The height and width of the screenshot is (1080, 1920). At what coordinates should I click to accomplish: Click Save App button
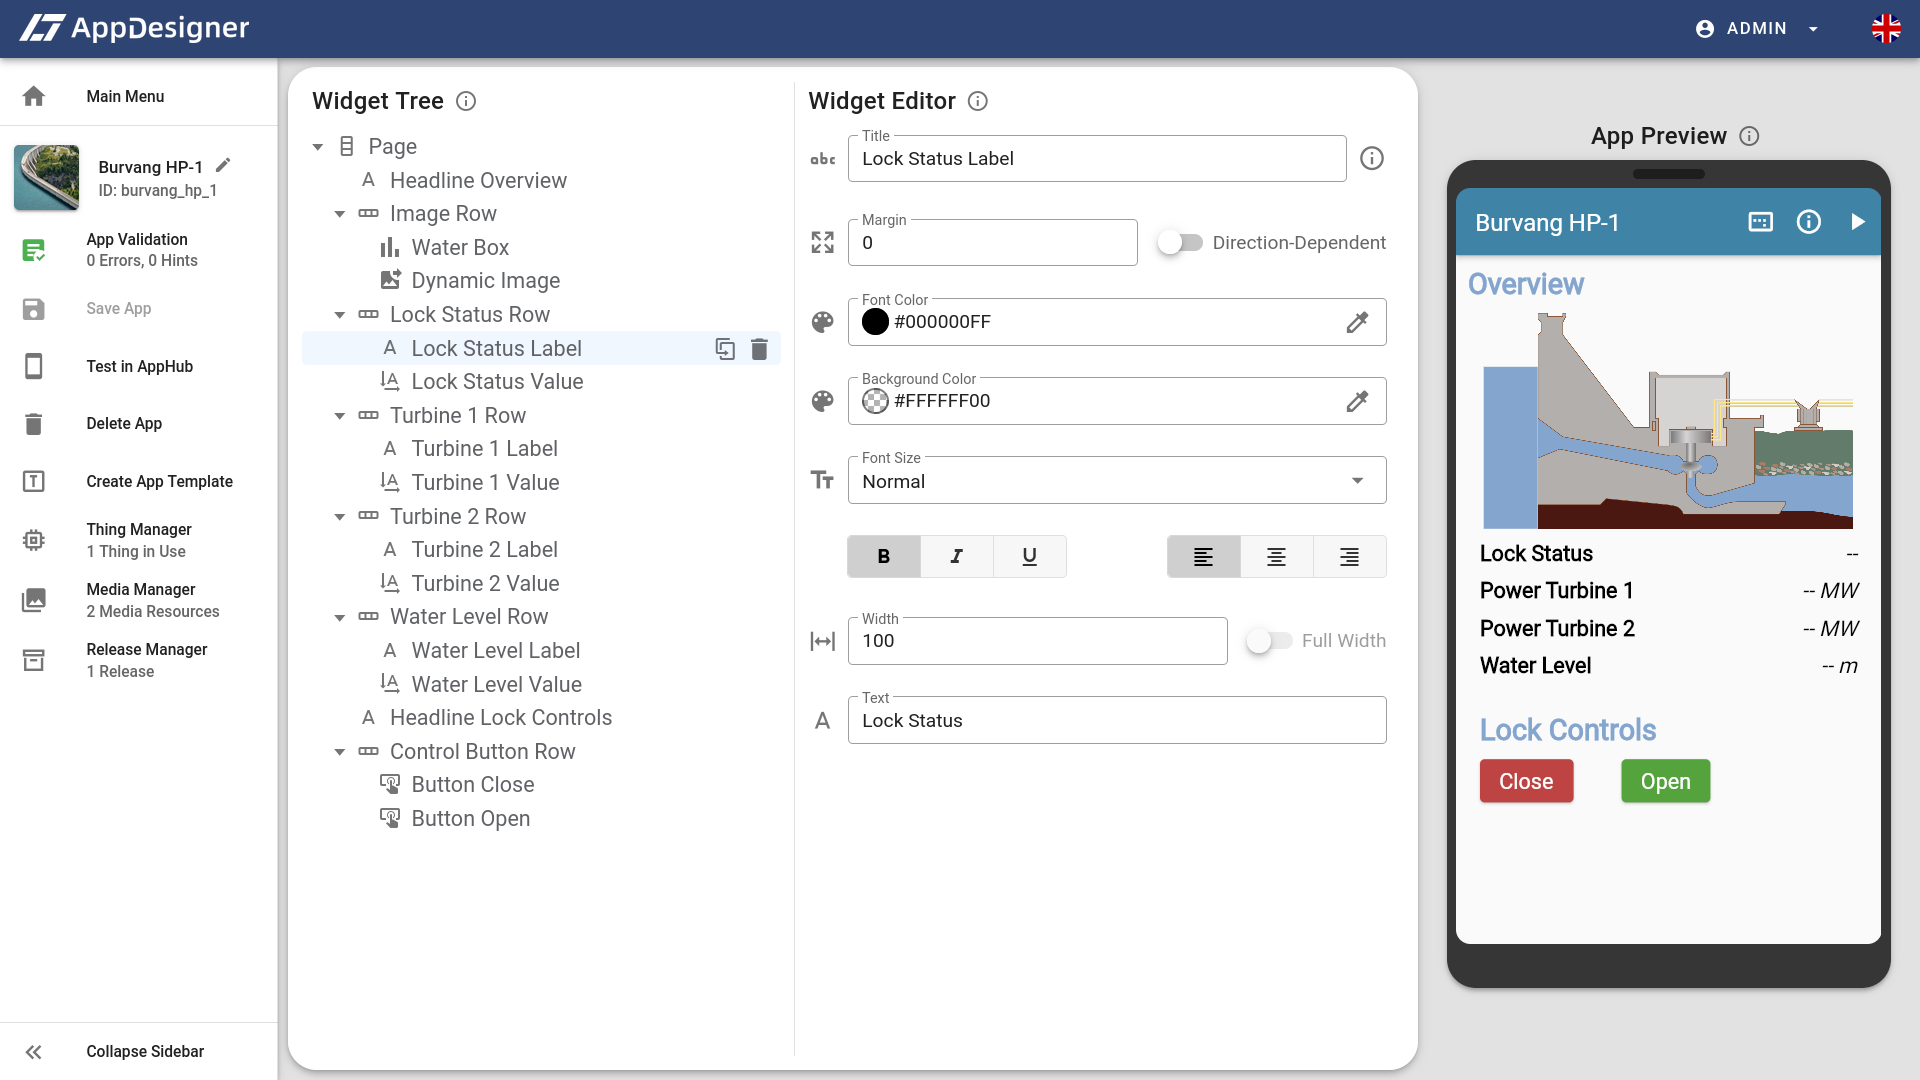point(117,307)
